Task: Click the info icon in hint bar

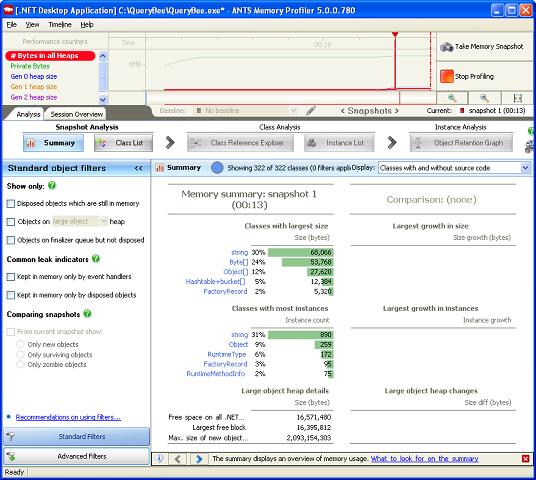Action: pos(160,458)
